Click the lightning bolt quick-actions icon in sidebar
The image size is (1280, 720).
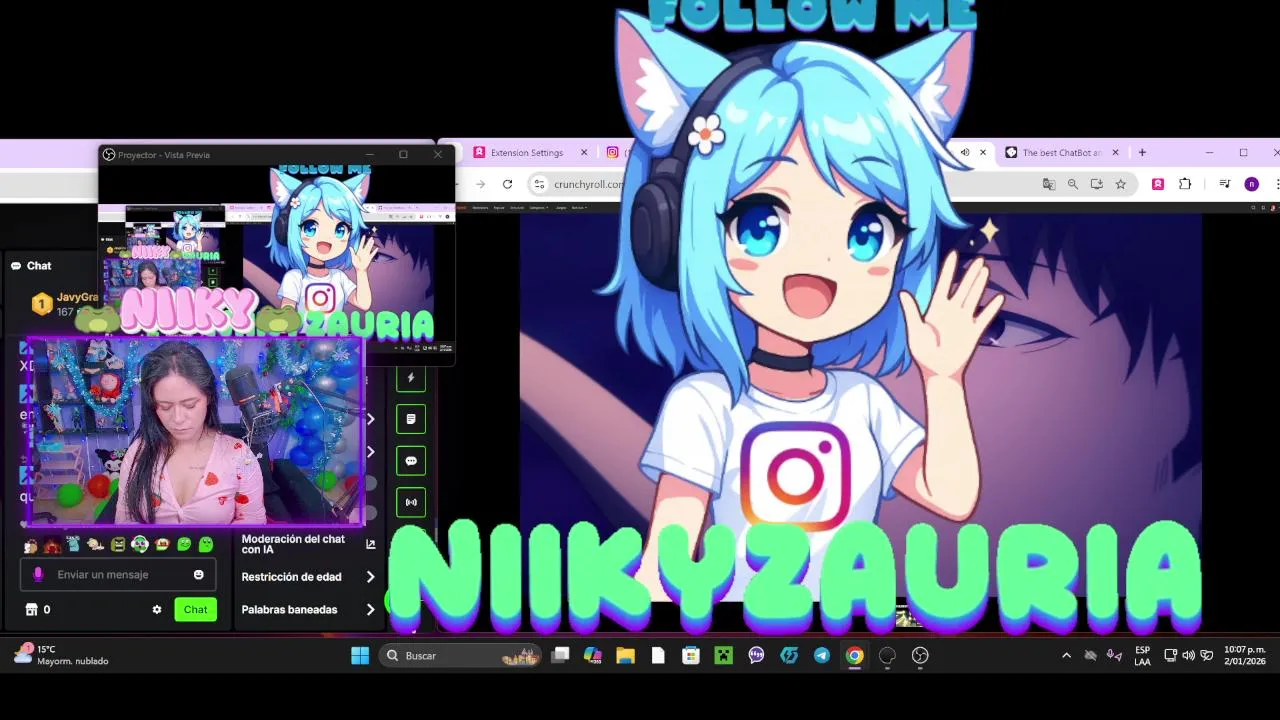coord(410,377)
